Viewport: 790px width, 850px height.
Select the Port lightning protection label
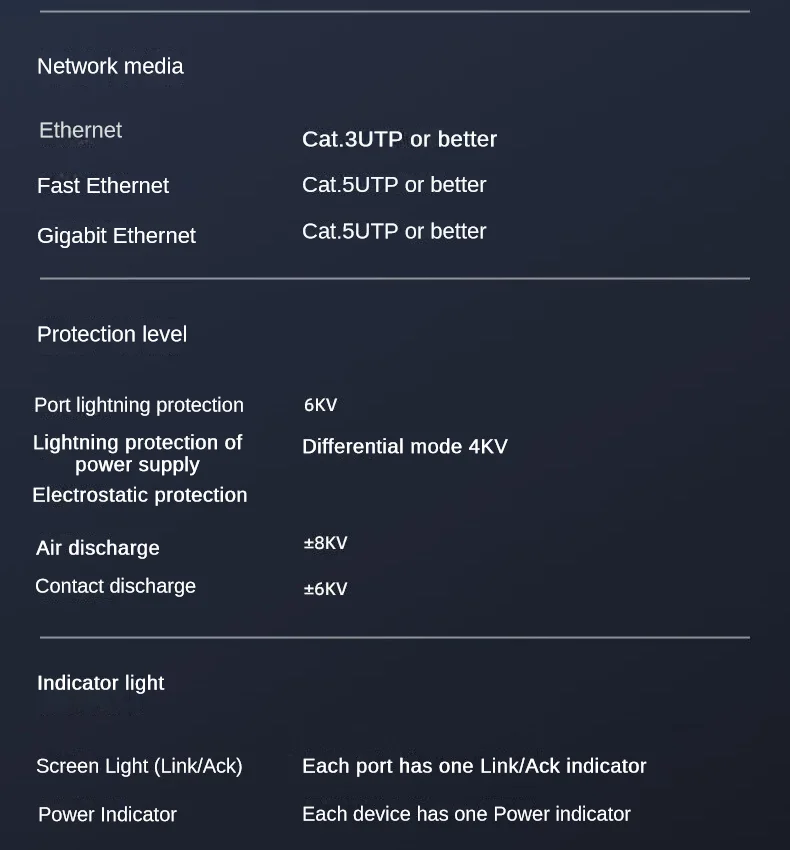139,405
